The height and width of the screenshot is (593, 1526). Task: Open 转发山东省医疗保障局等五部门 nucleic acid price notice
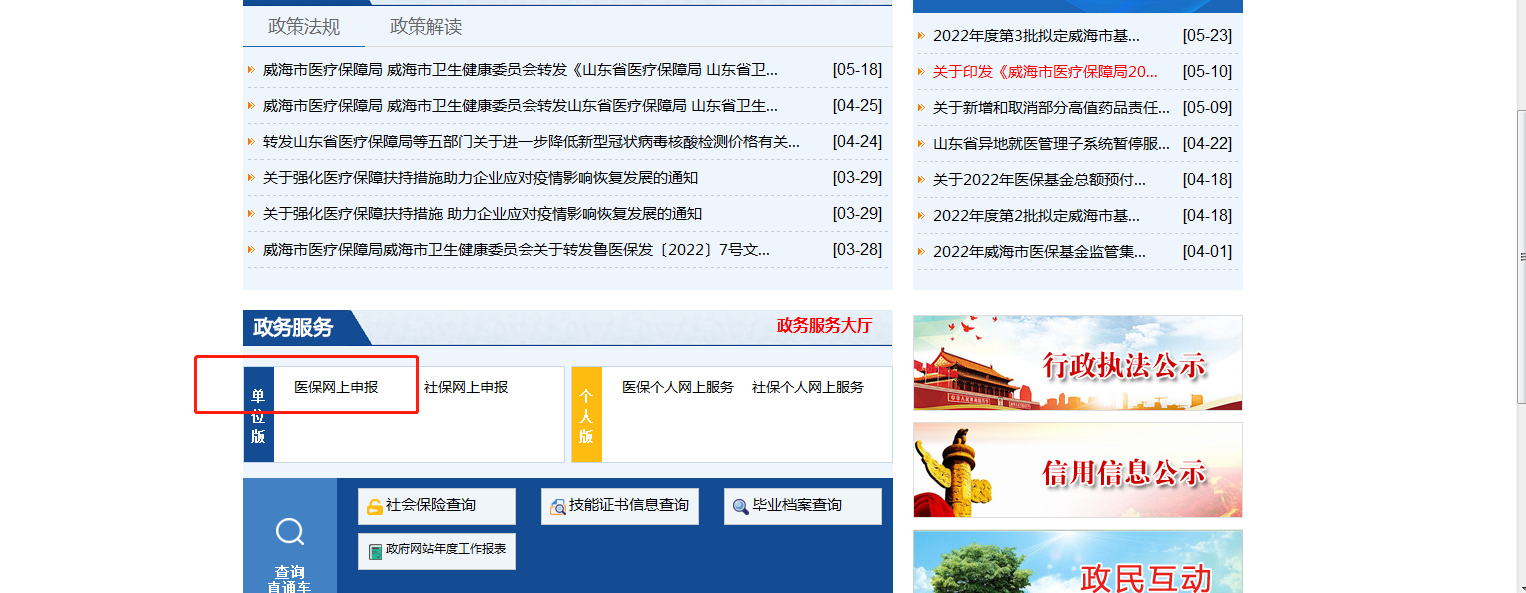click(531, 142)
